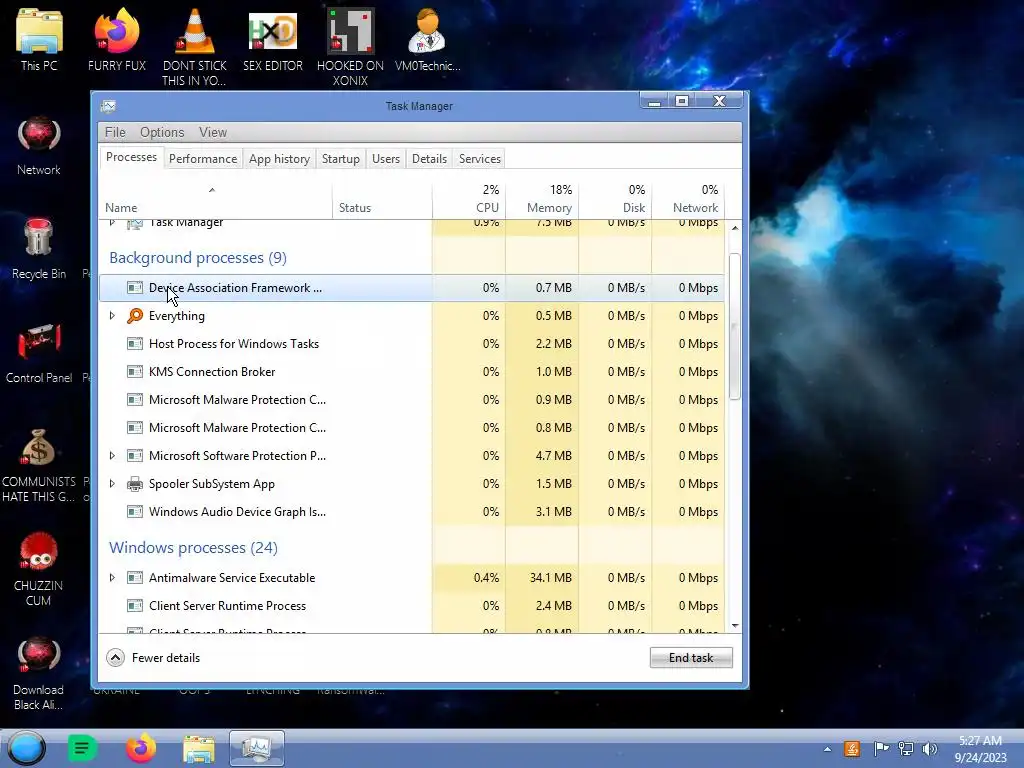This screenshot has width=1024, height=768.
Task: Click the scrollbar up arrow
Action: click(x=735, y=228)
